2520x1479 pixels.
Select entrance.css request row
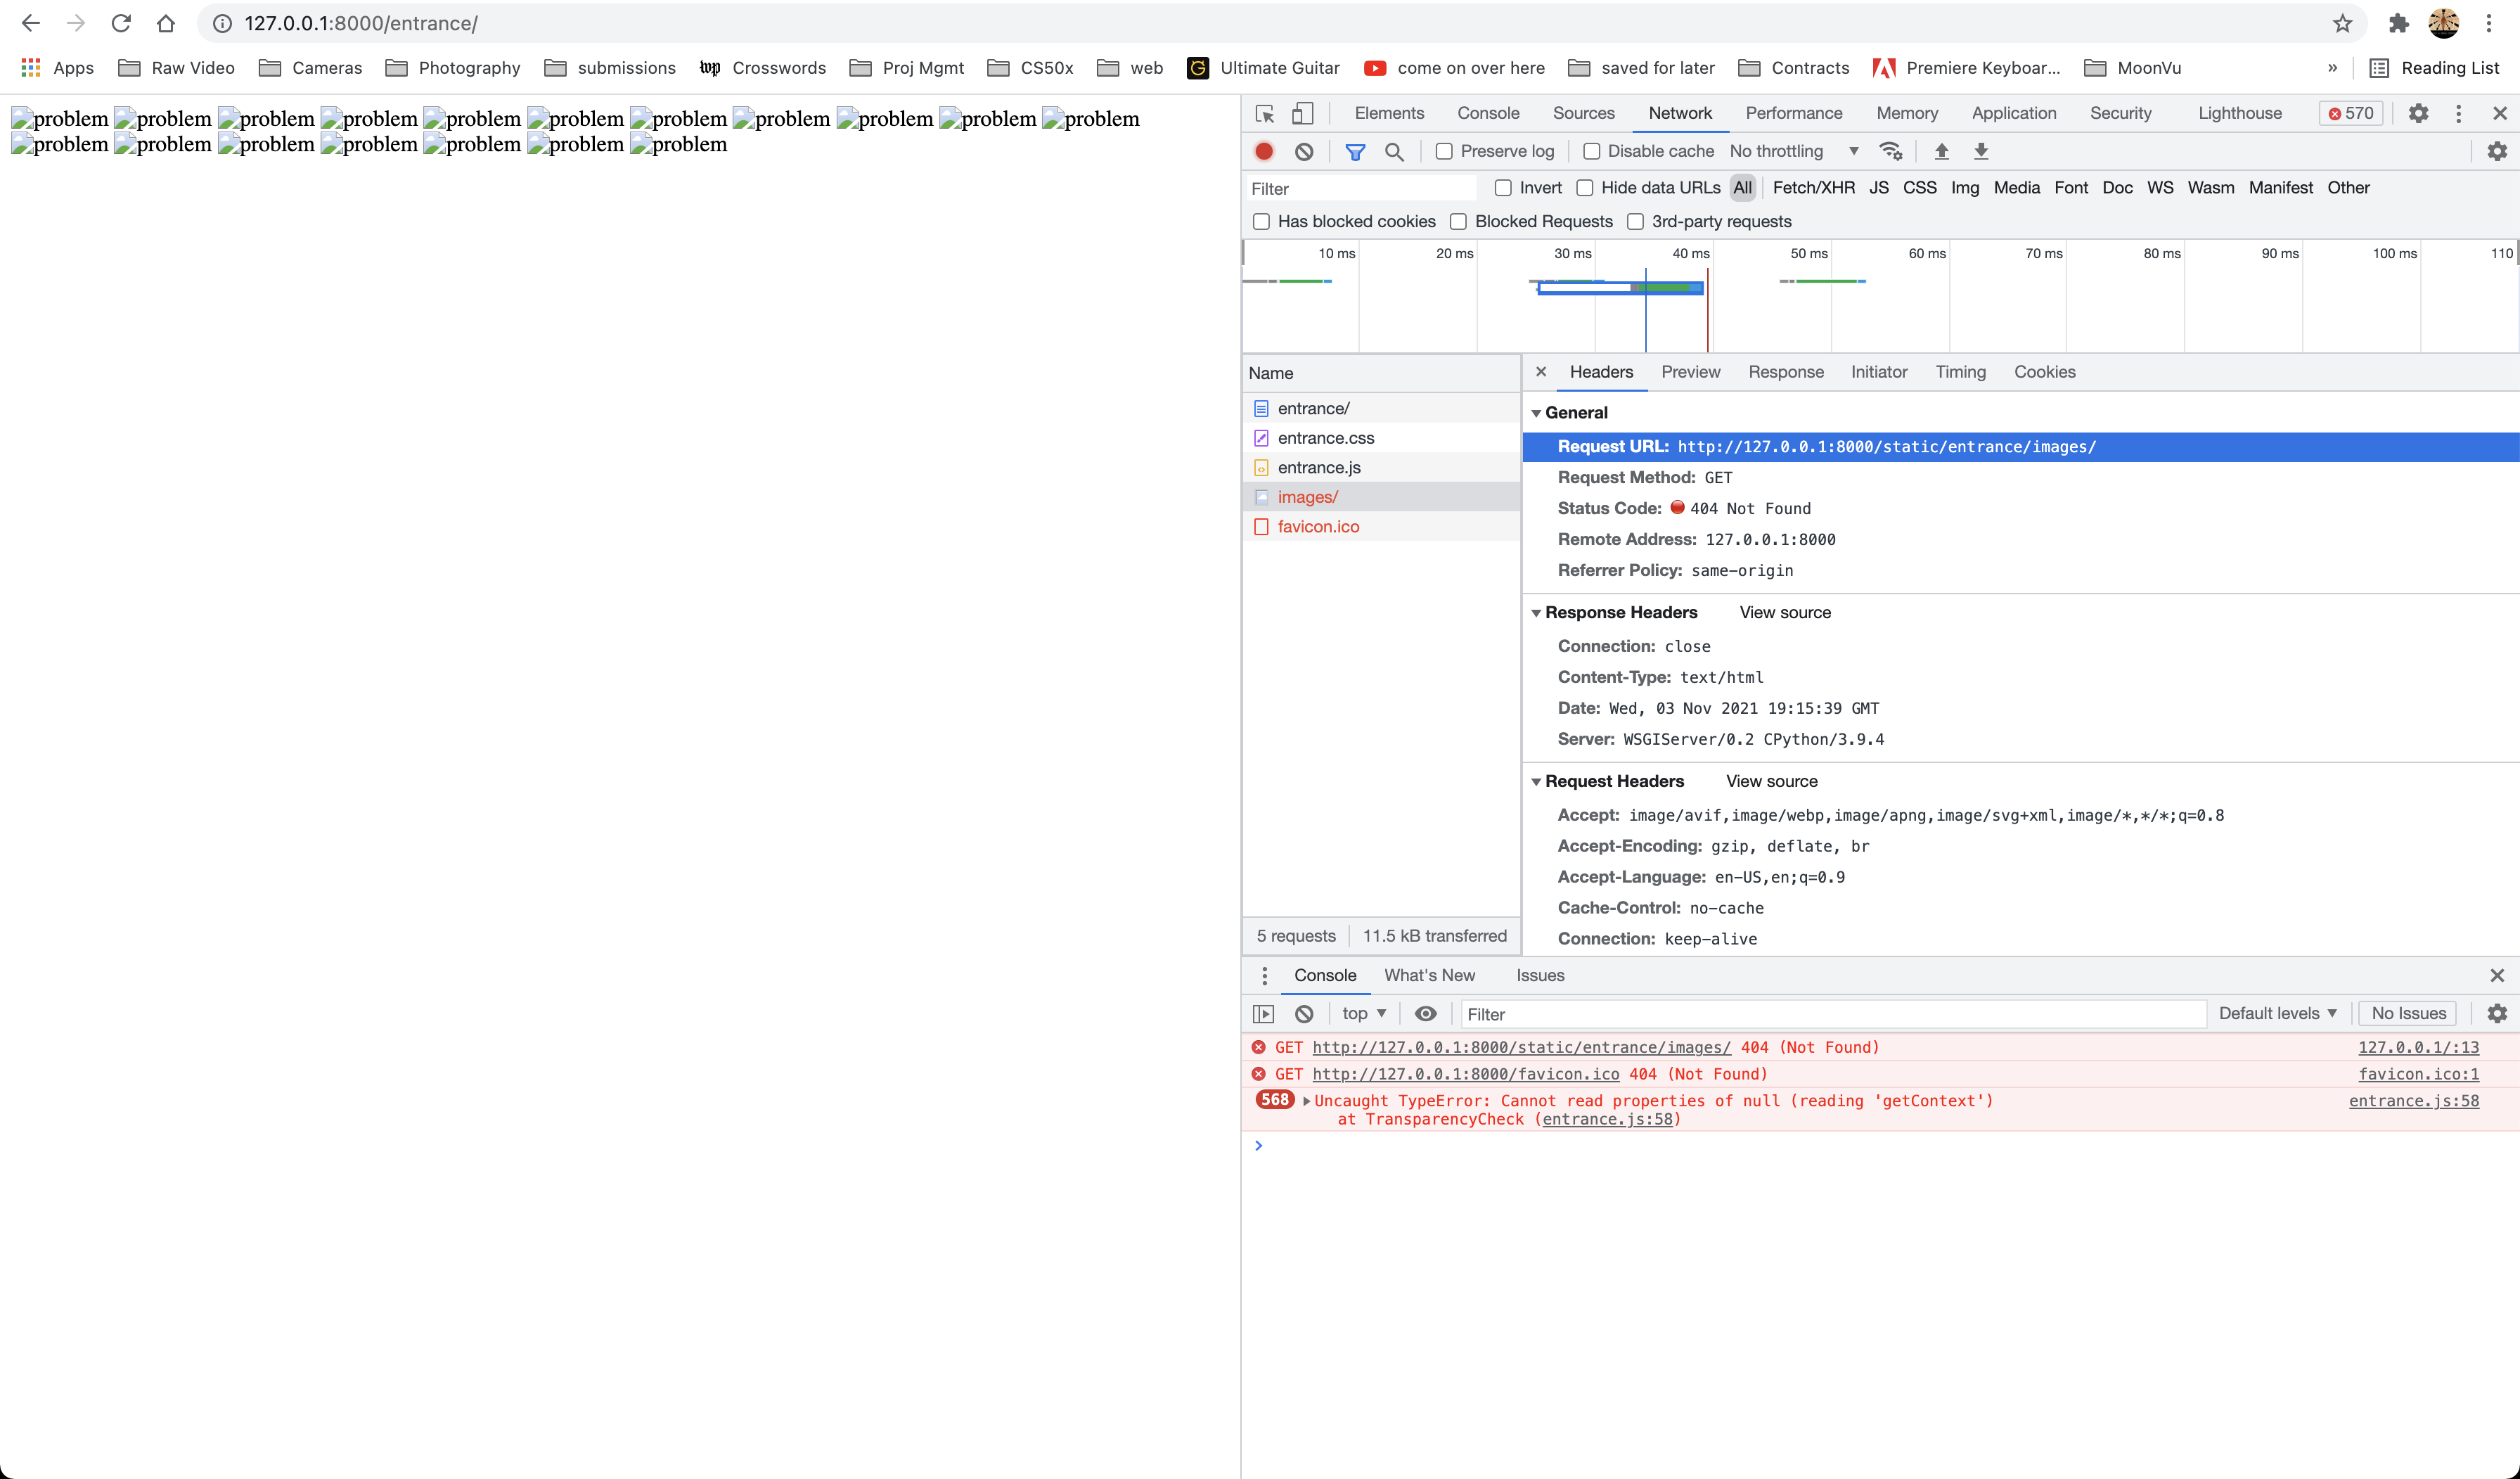point(1381,438)
